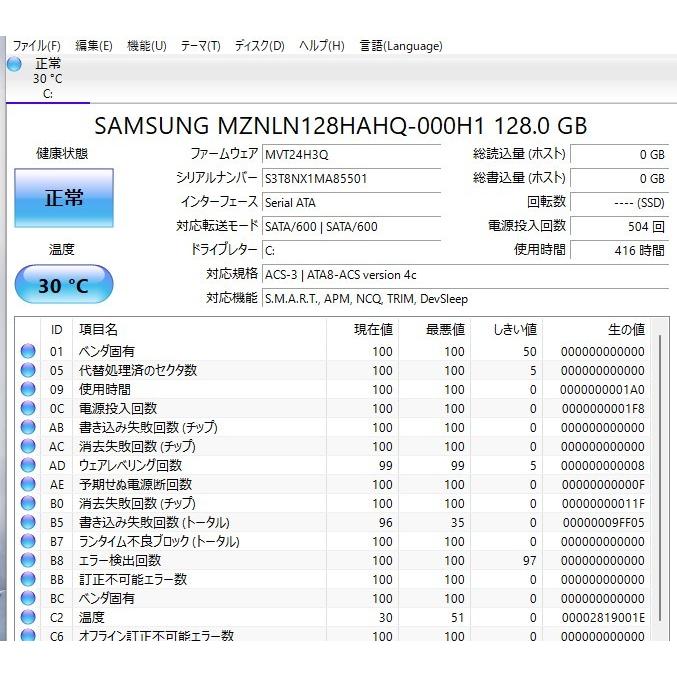The image size is (677, 677).
Task: Click the SMART table vertical scrollbar
Action: click(660, 478)
